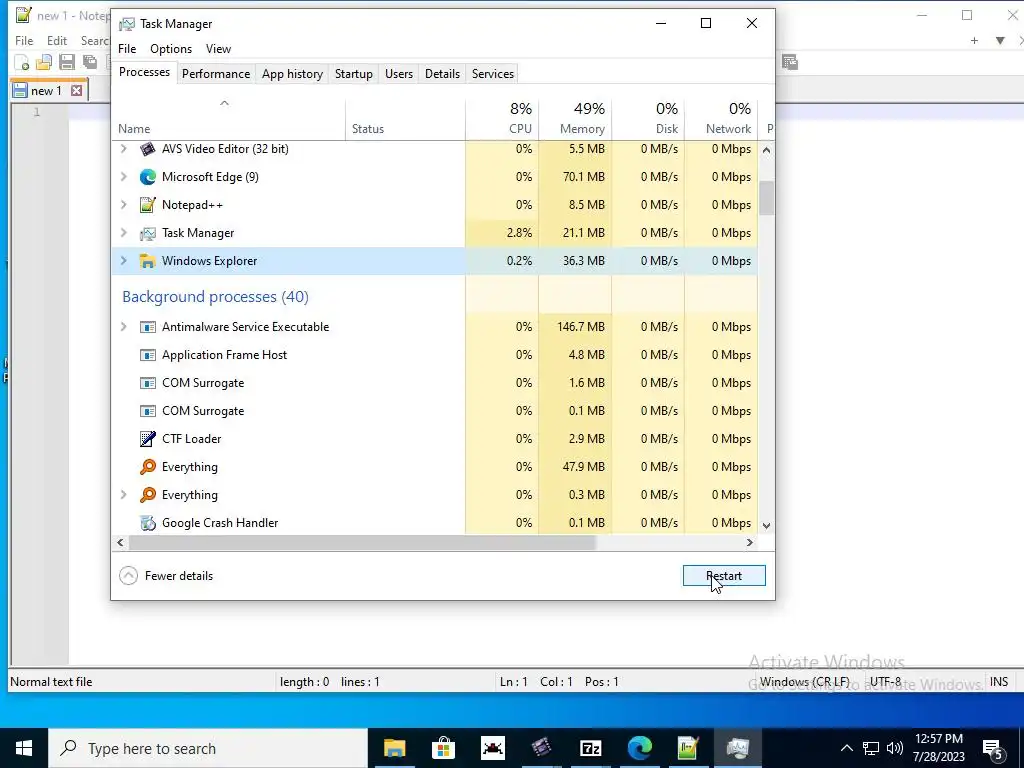Sort processes by Network column
The height and width of the screenshot is (768, 1024).
point(722,119)
